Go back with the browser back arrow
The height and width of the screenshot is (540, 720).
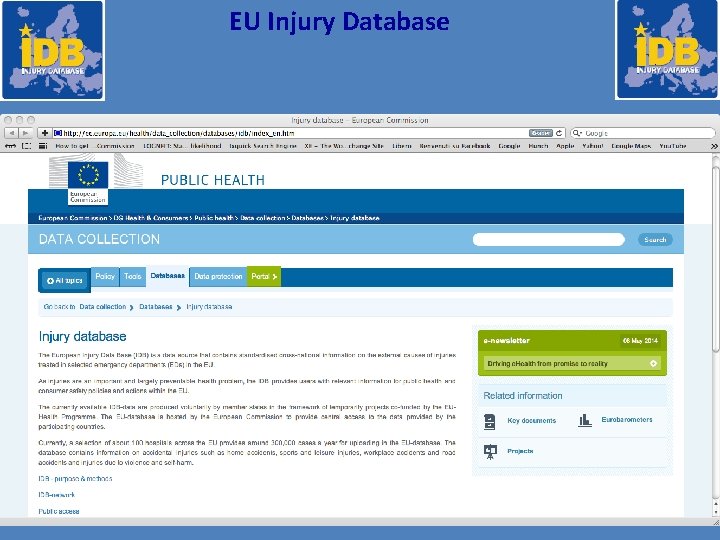(11, 133)
